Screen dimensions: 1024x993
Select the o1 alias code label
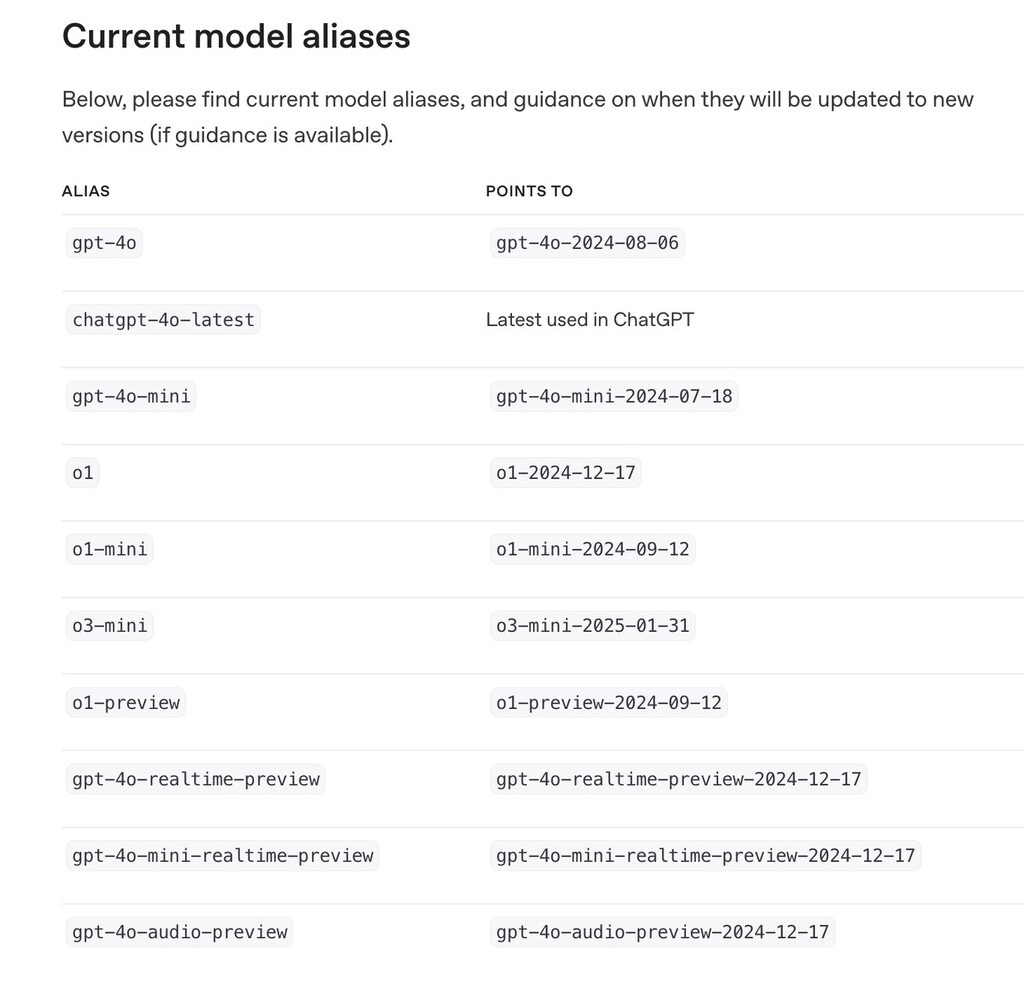click(x=83, y=473)
